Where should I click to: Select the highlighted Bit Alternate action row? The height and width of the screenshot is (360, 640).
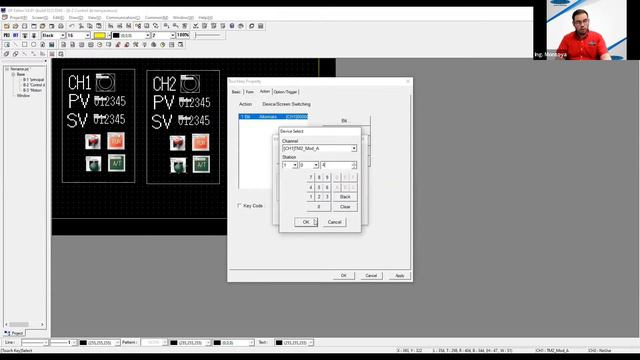(x=273, y=117)
